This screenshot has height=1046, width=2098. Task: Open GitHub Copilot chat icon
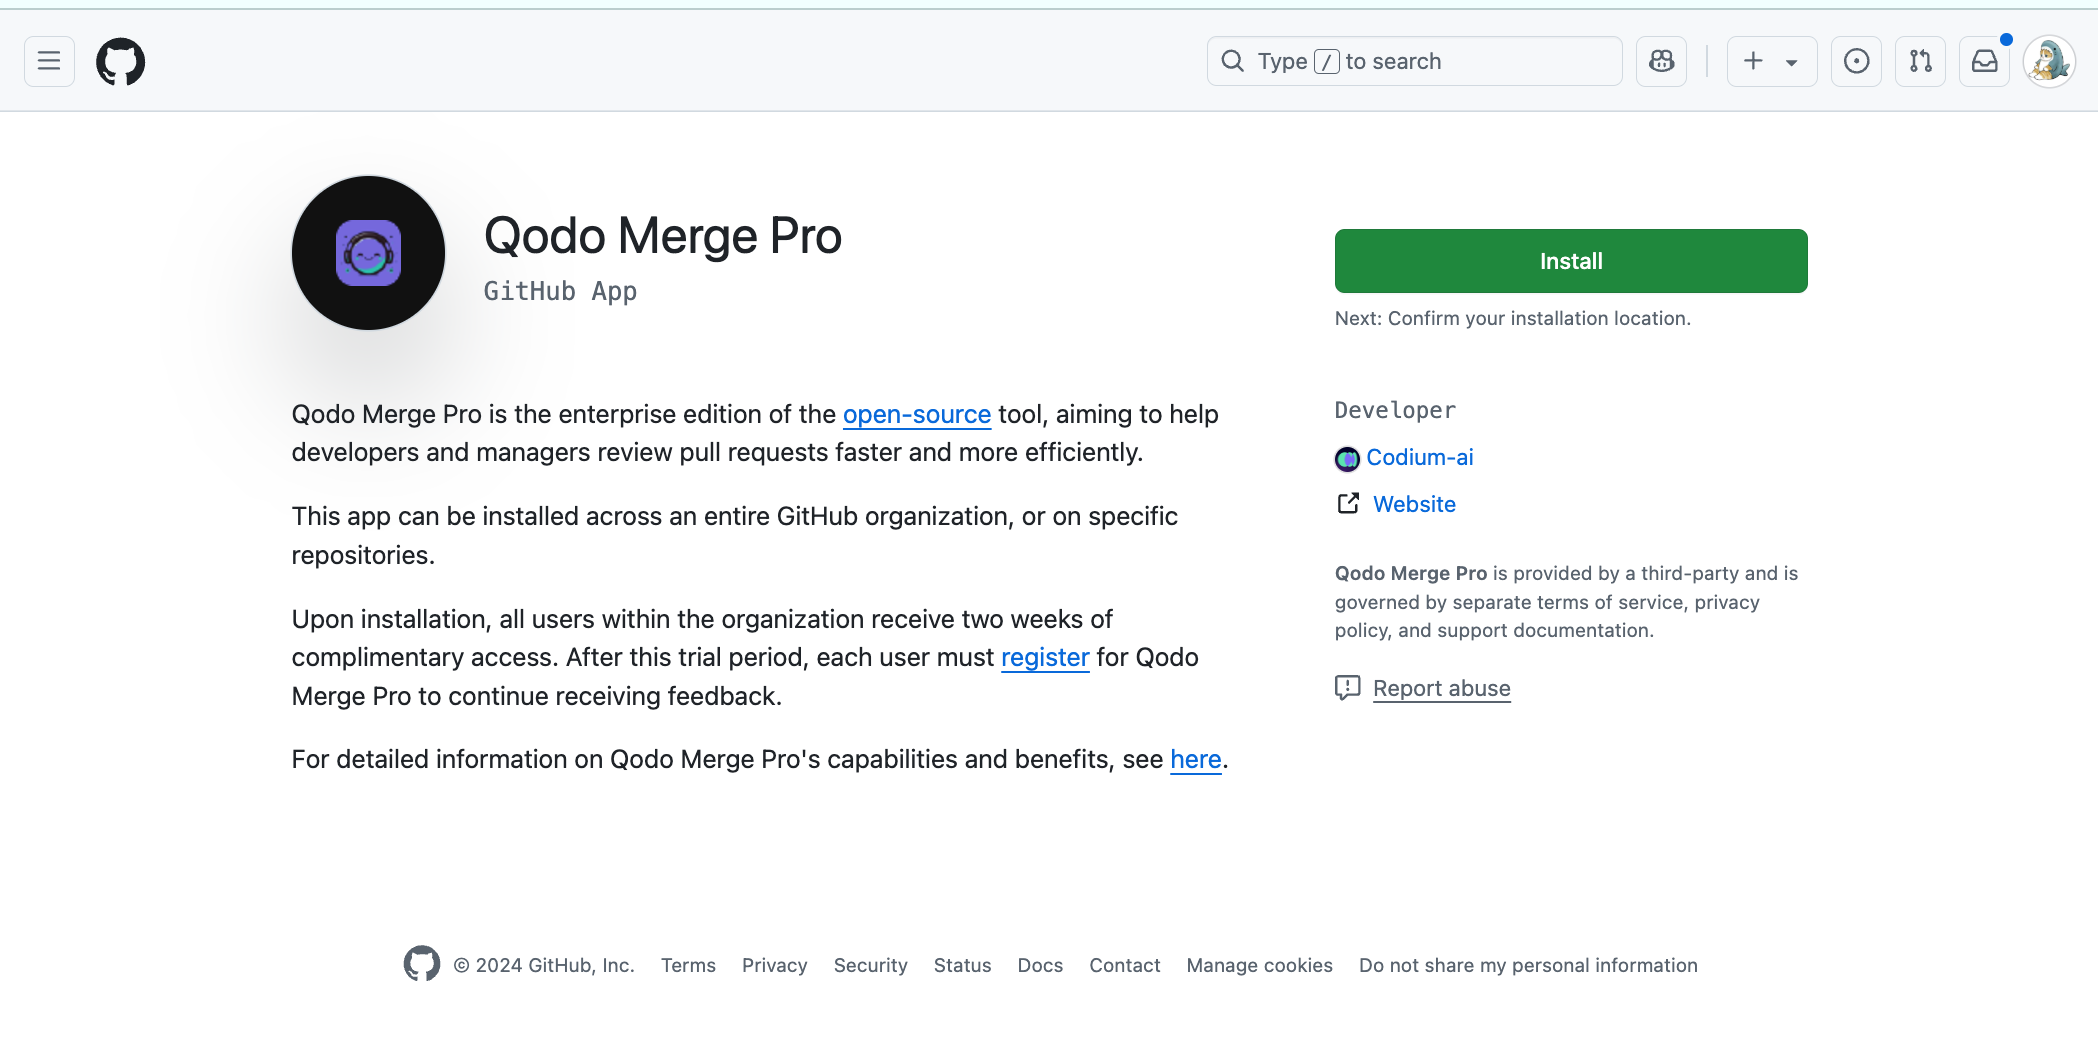coord(1661,61)
